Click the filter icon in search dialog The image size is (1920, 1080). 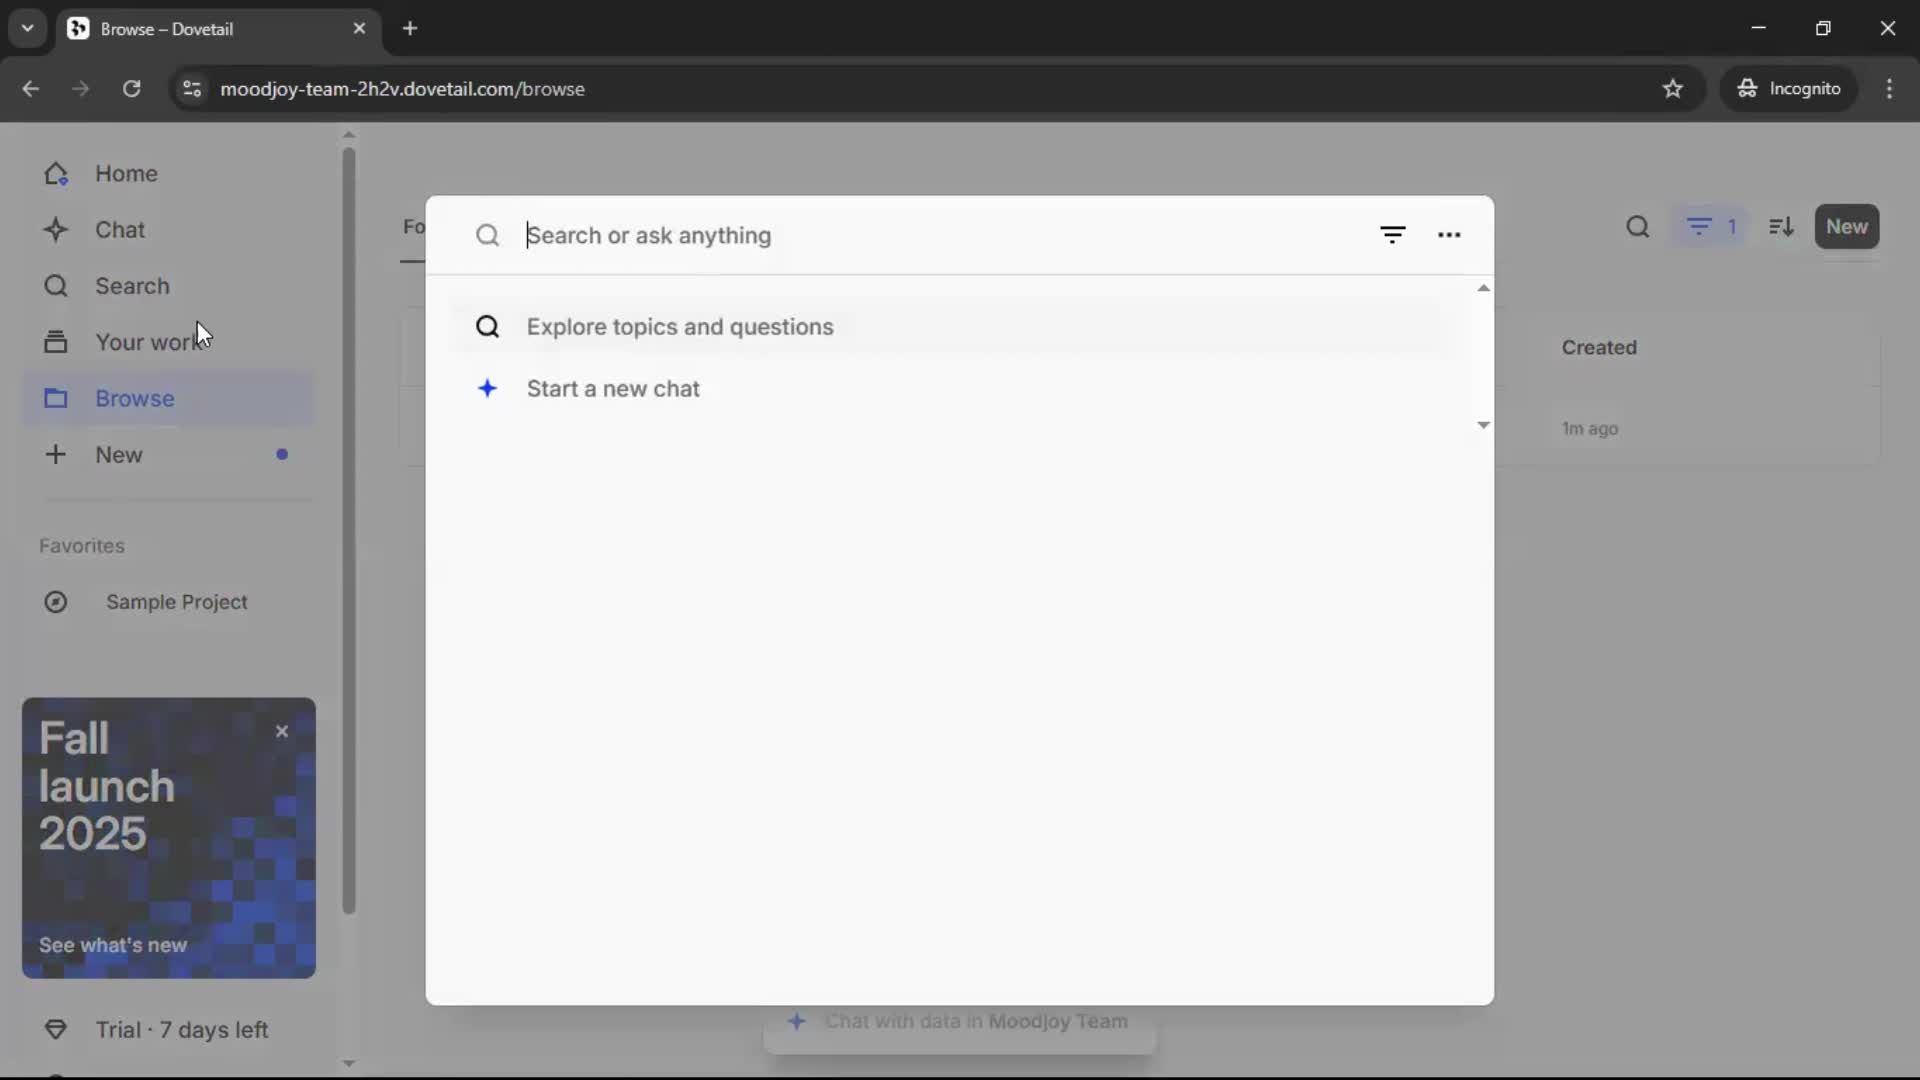click(1392, 235)
